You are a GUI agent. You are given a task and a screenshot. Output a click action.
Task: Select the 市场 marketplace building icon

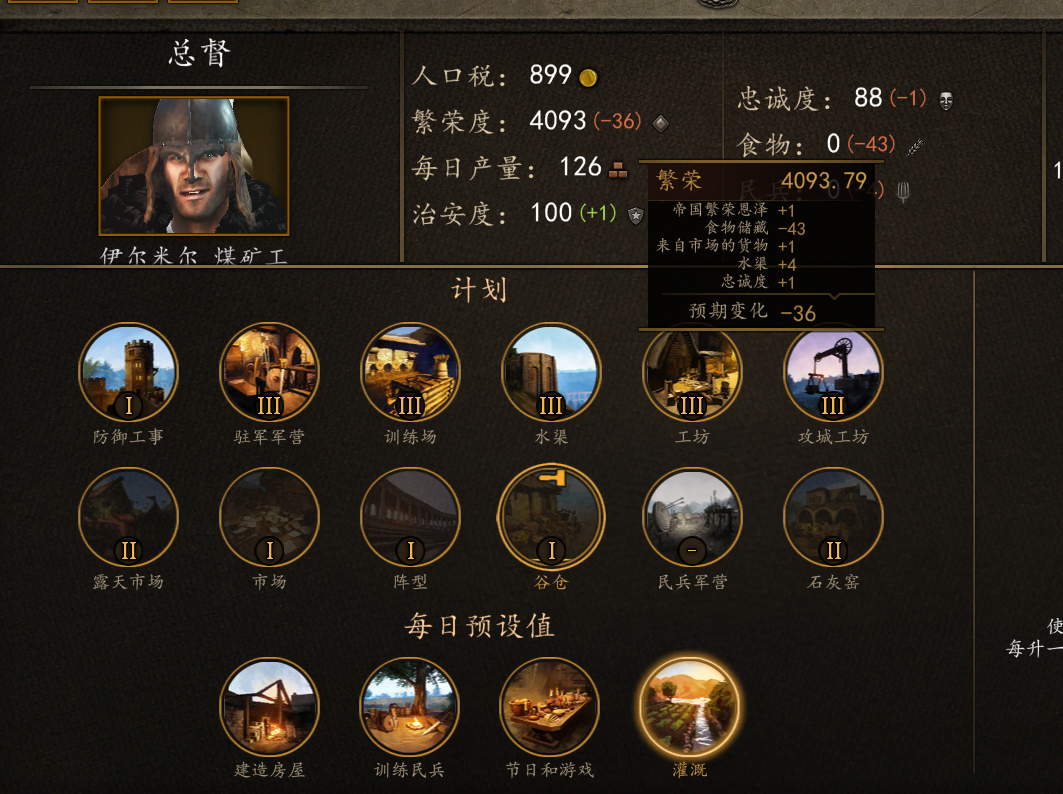pos(269,517)
